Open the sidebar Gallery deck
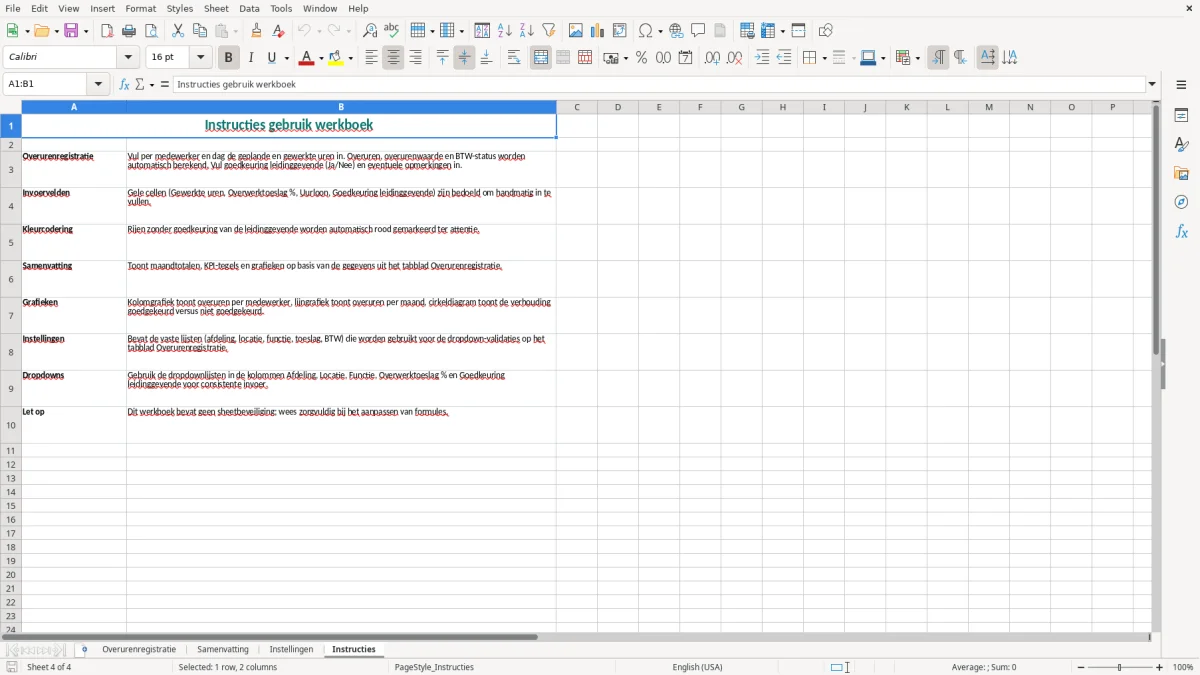Viewport: 1200px width, 675px height. pyautogui.click(x=1181, y=173)
